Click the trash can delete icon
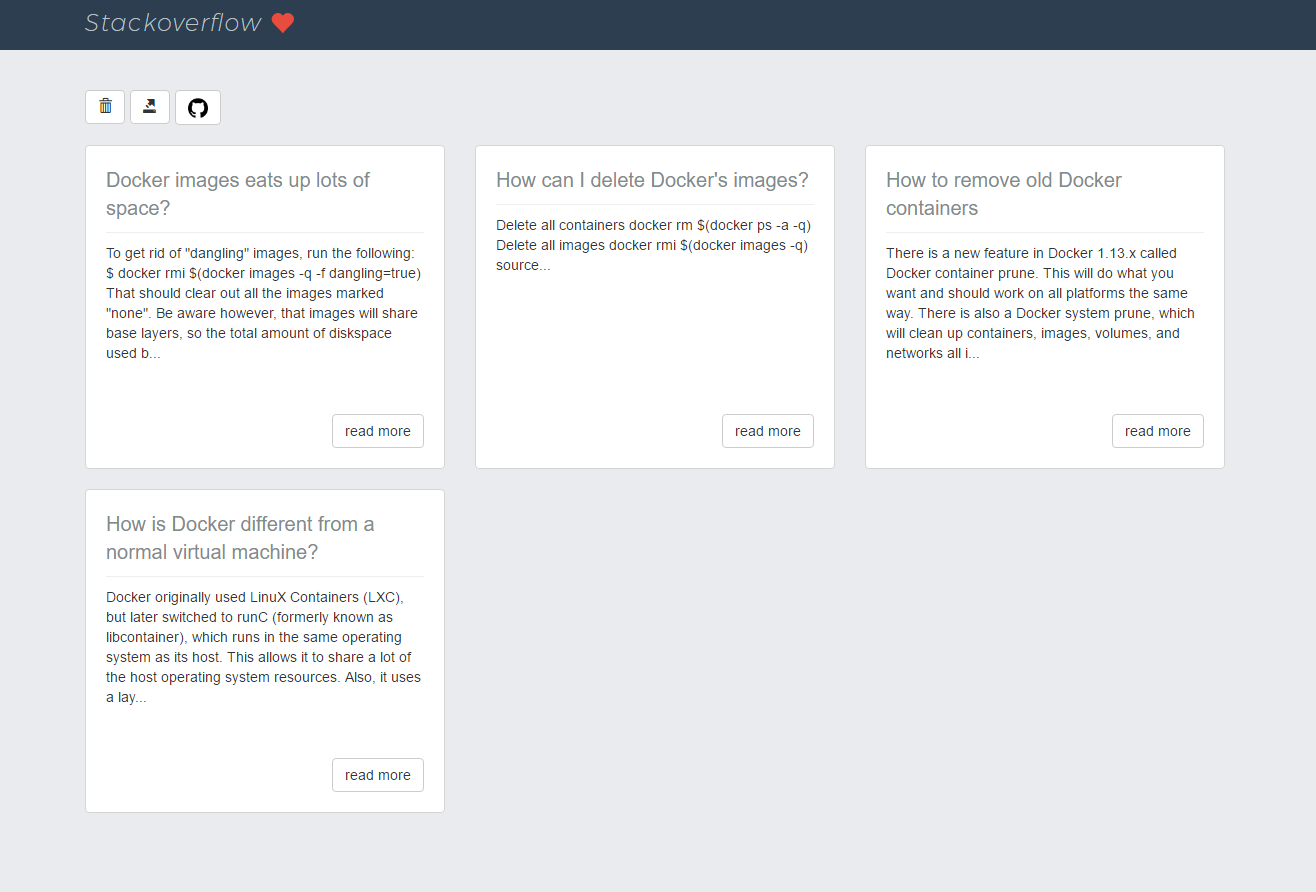The height and width of the screenshot is (892, 1316). click(x=105, y=107)
